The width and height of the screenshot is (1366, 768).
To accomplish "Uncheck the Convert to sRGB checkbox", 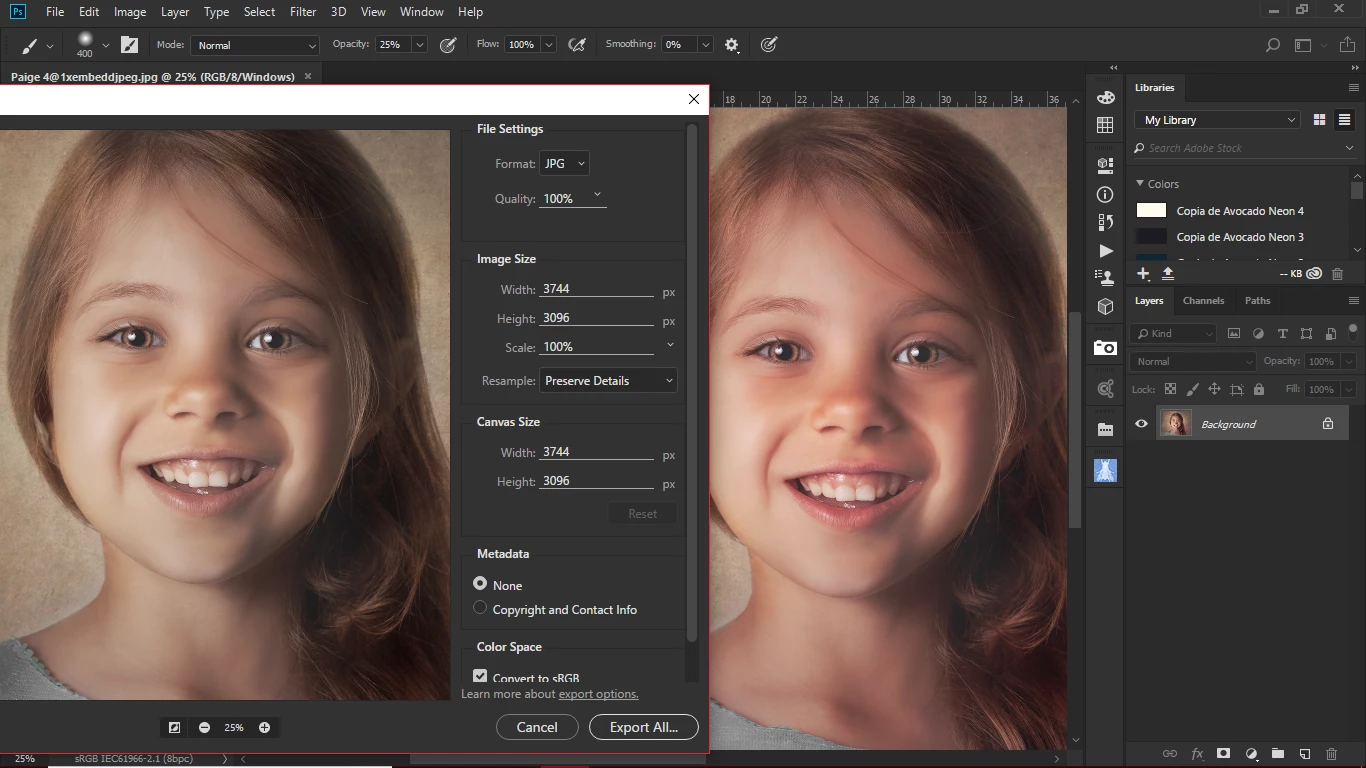I will coord(480,677).
